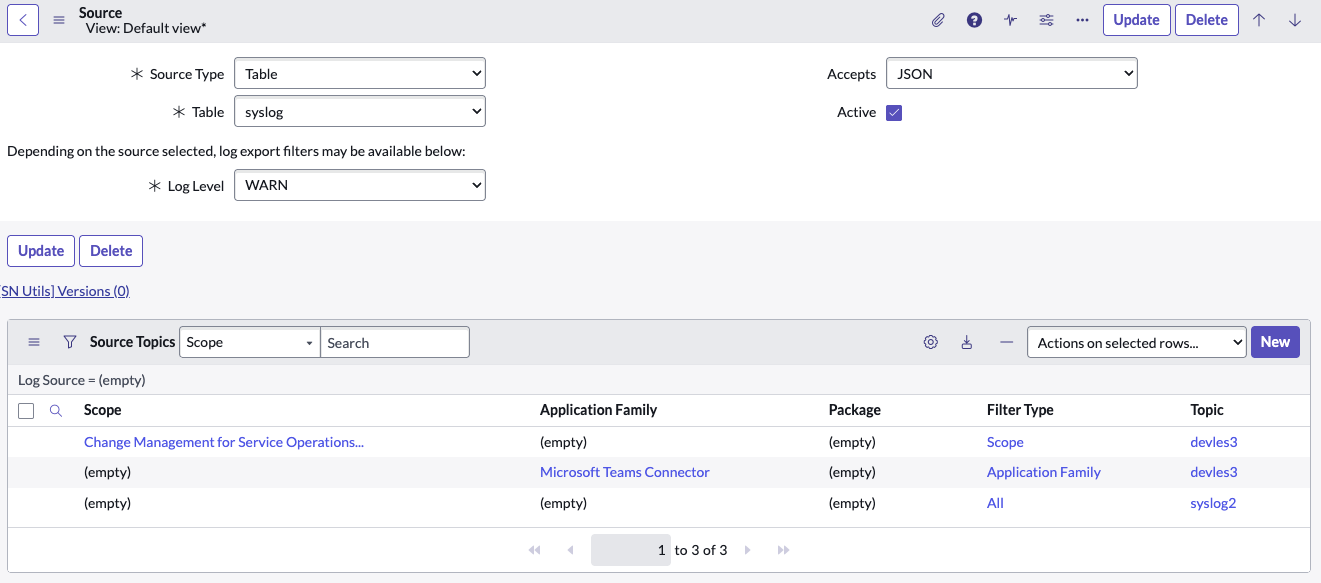Open the Source form context menu icon
1321x583 pixels.
click(59, 20)
